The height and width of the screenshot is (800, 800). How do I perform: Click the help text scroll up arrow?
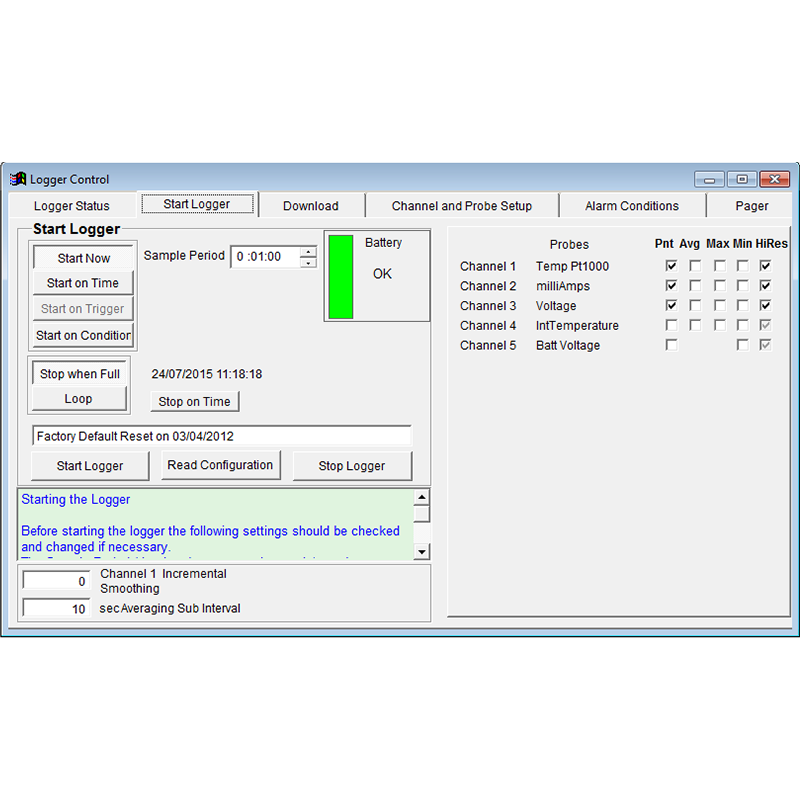422,497
